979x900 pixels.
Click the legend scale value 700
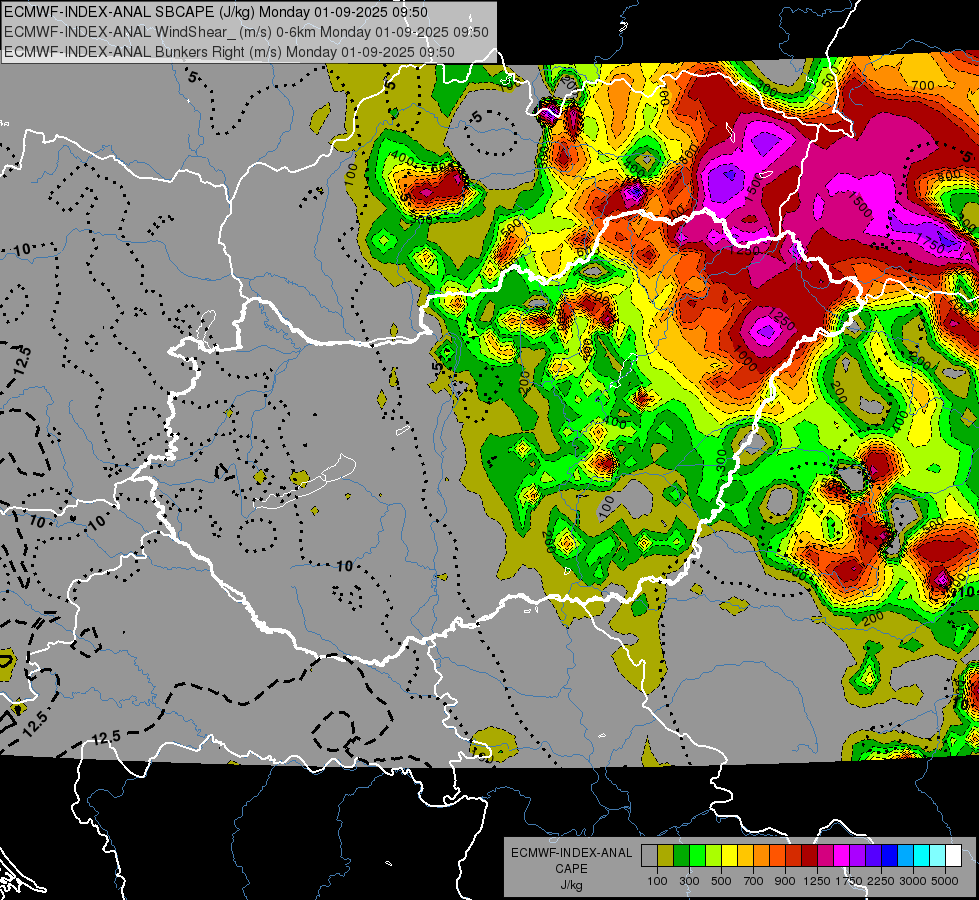click(754, 881)
